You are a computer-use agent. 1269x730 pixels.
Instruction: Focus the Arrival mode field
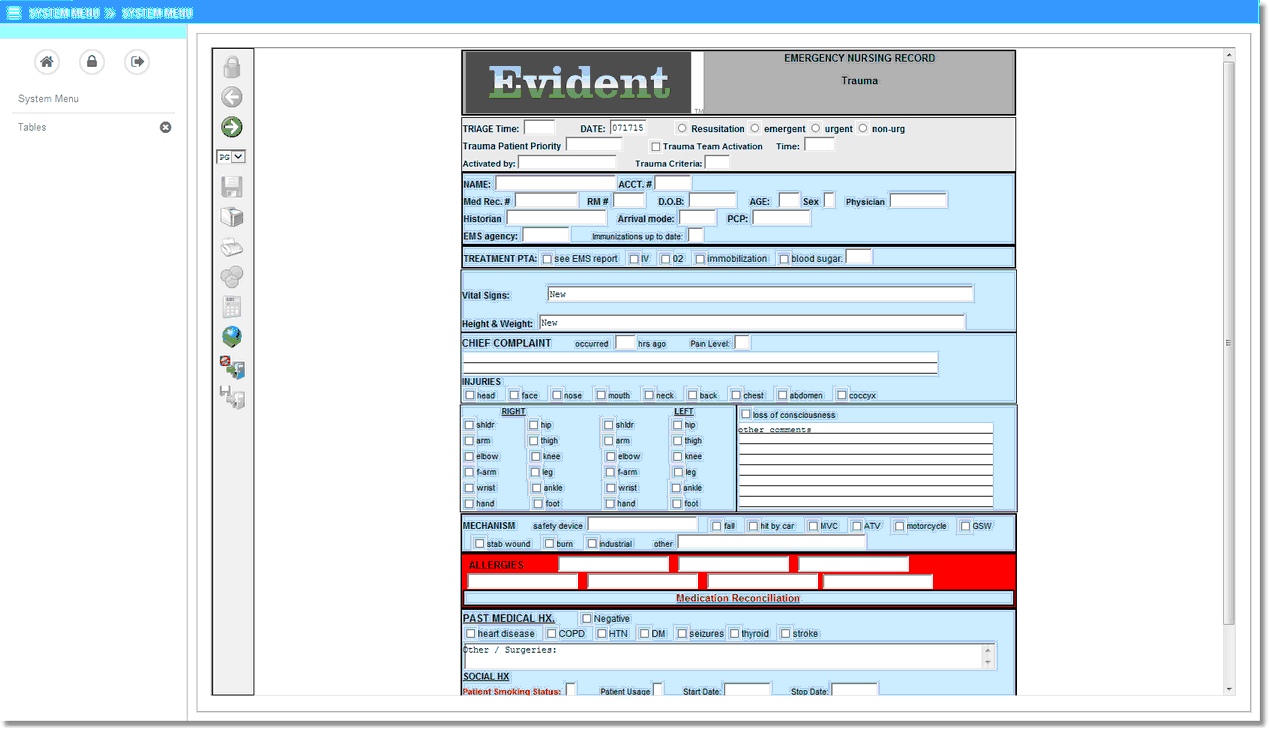698,218
